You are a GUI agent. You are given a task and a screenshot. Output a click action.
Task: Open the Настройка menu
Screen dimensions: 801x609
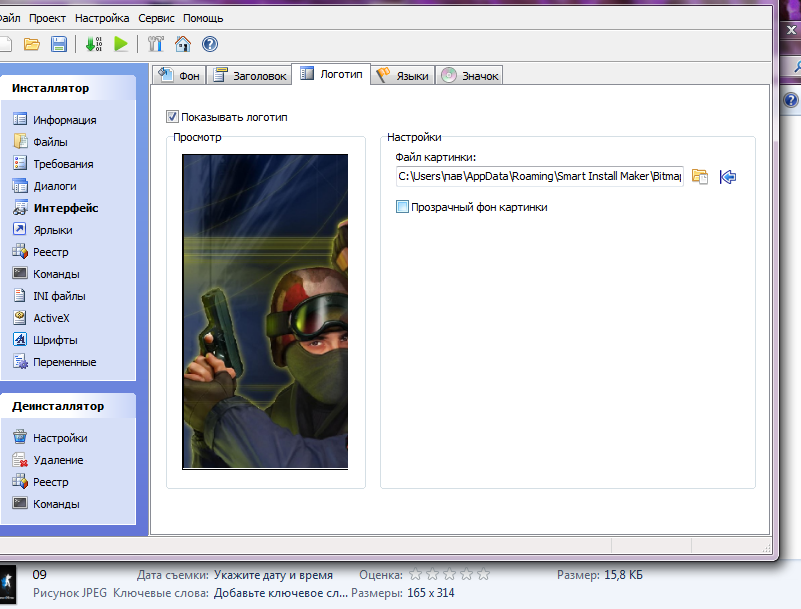point(102,18)
